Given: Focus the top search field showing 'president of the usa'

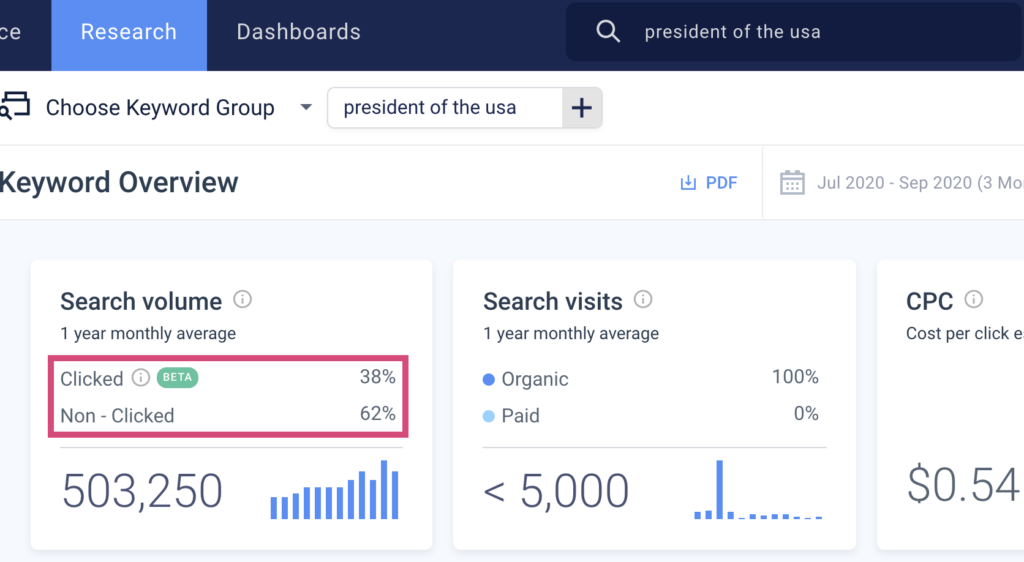Looking at the screenshot, I should click(793, 32).
